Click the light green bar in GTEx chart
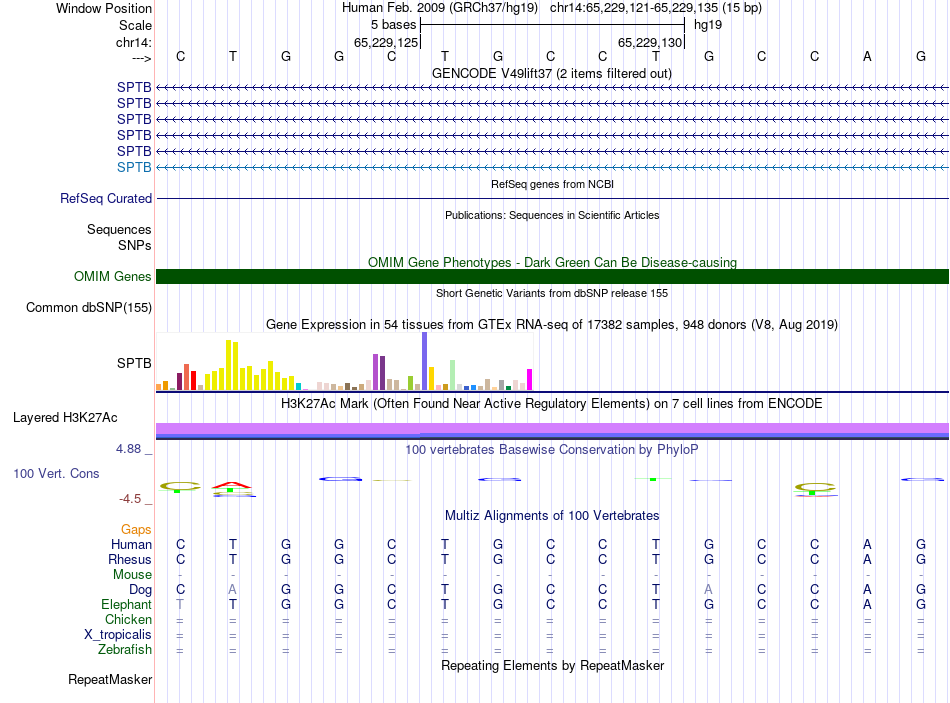Screen dimensions: 950x703 (x=453, y=375)
